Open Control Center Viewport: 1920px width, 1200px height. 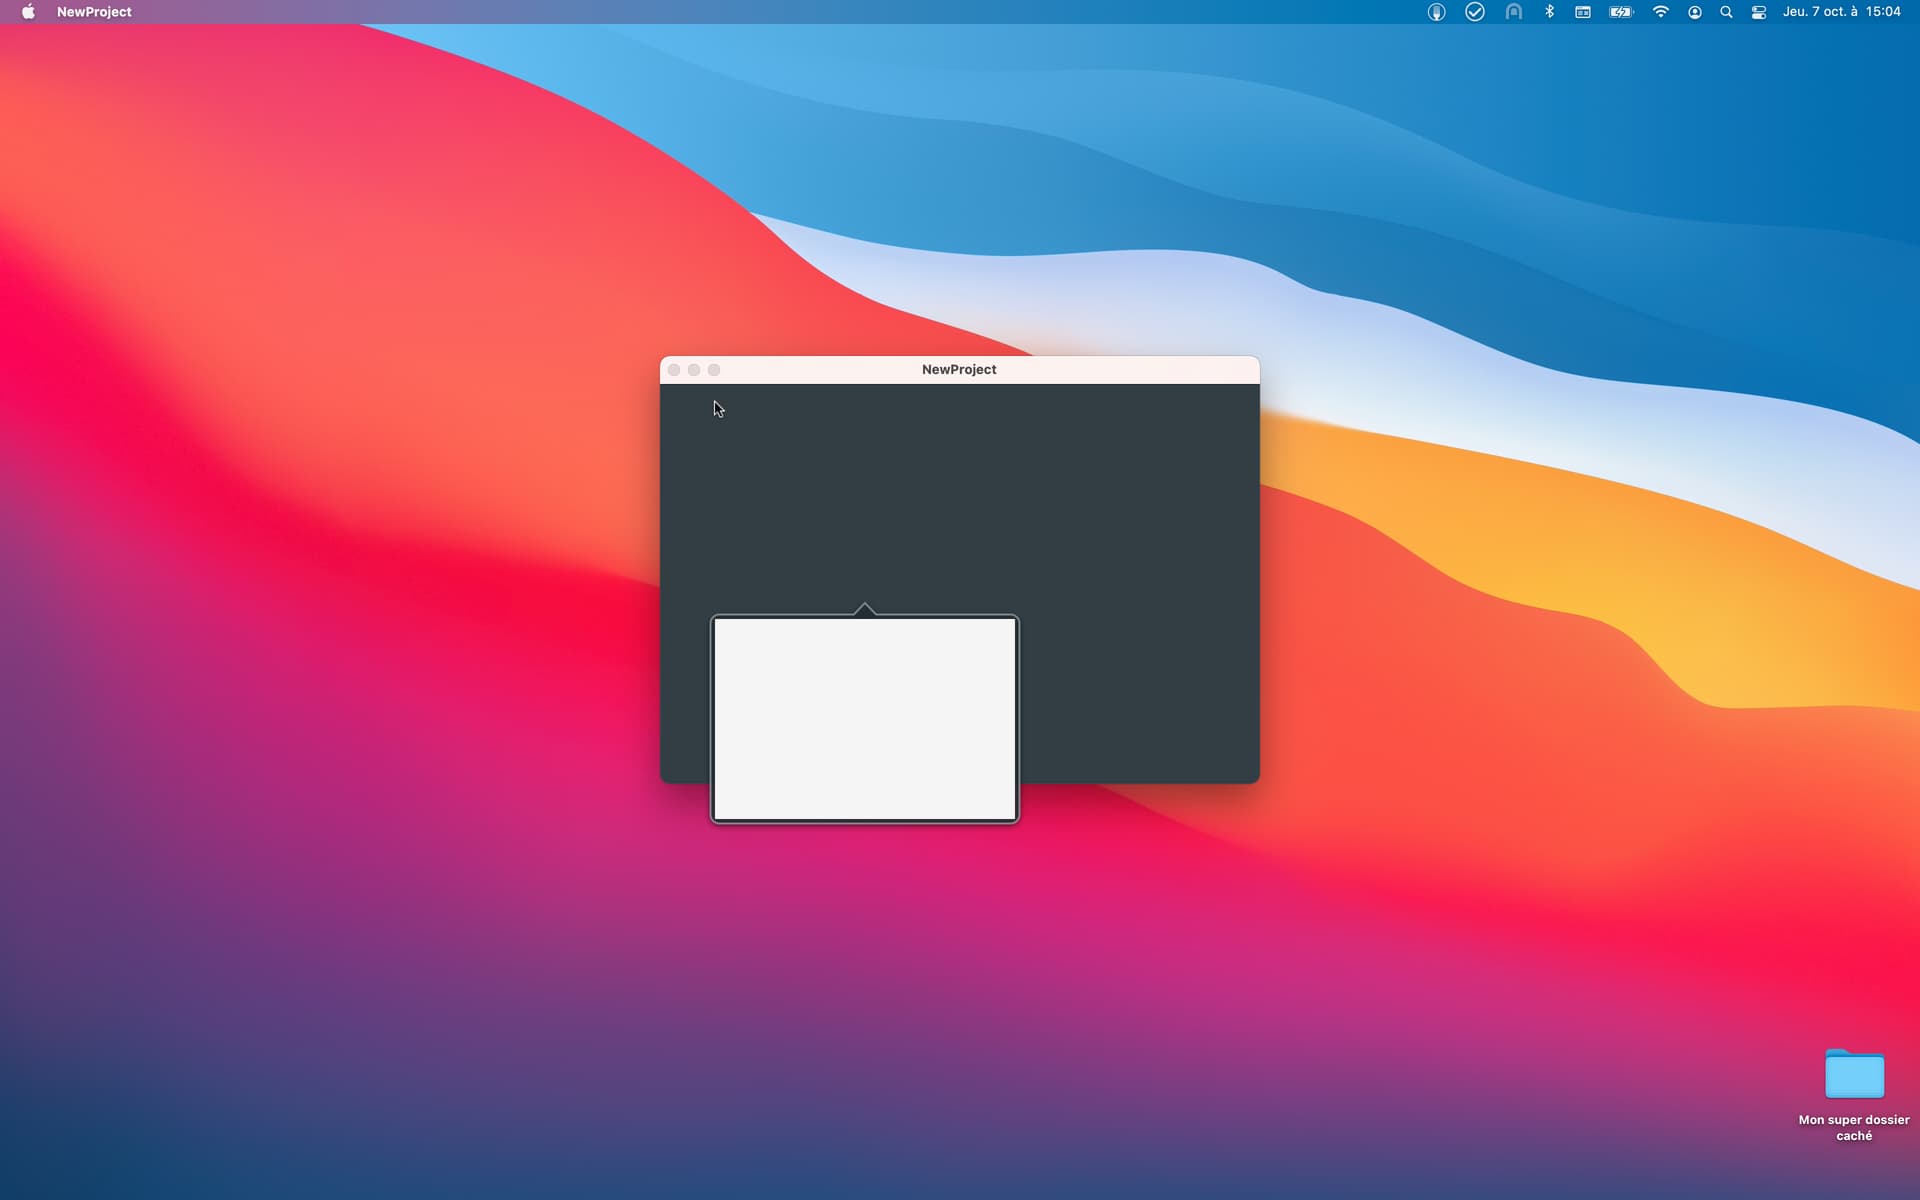click(1759, 12)
